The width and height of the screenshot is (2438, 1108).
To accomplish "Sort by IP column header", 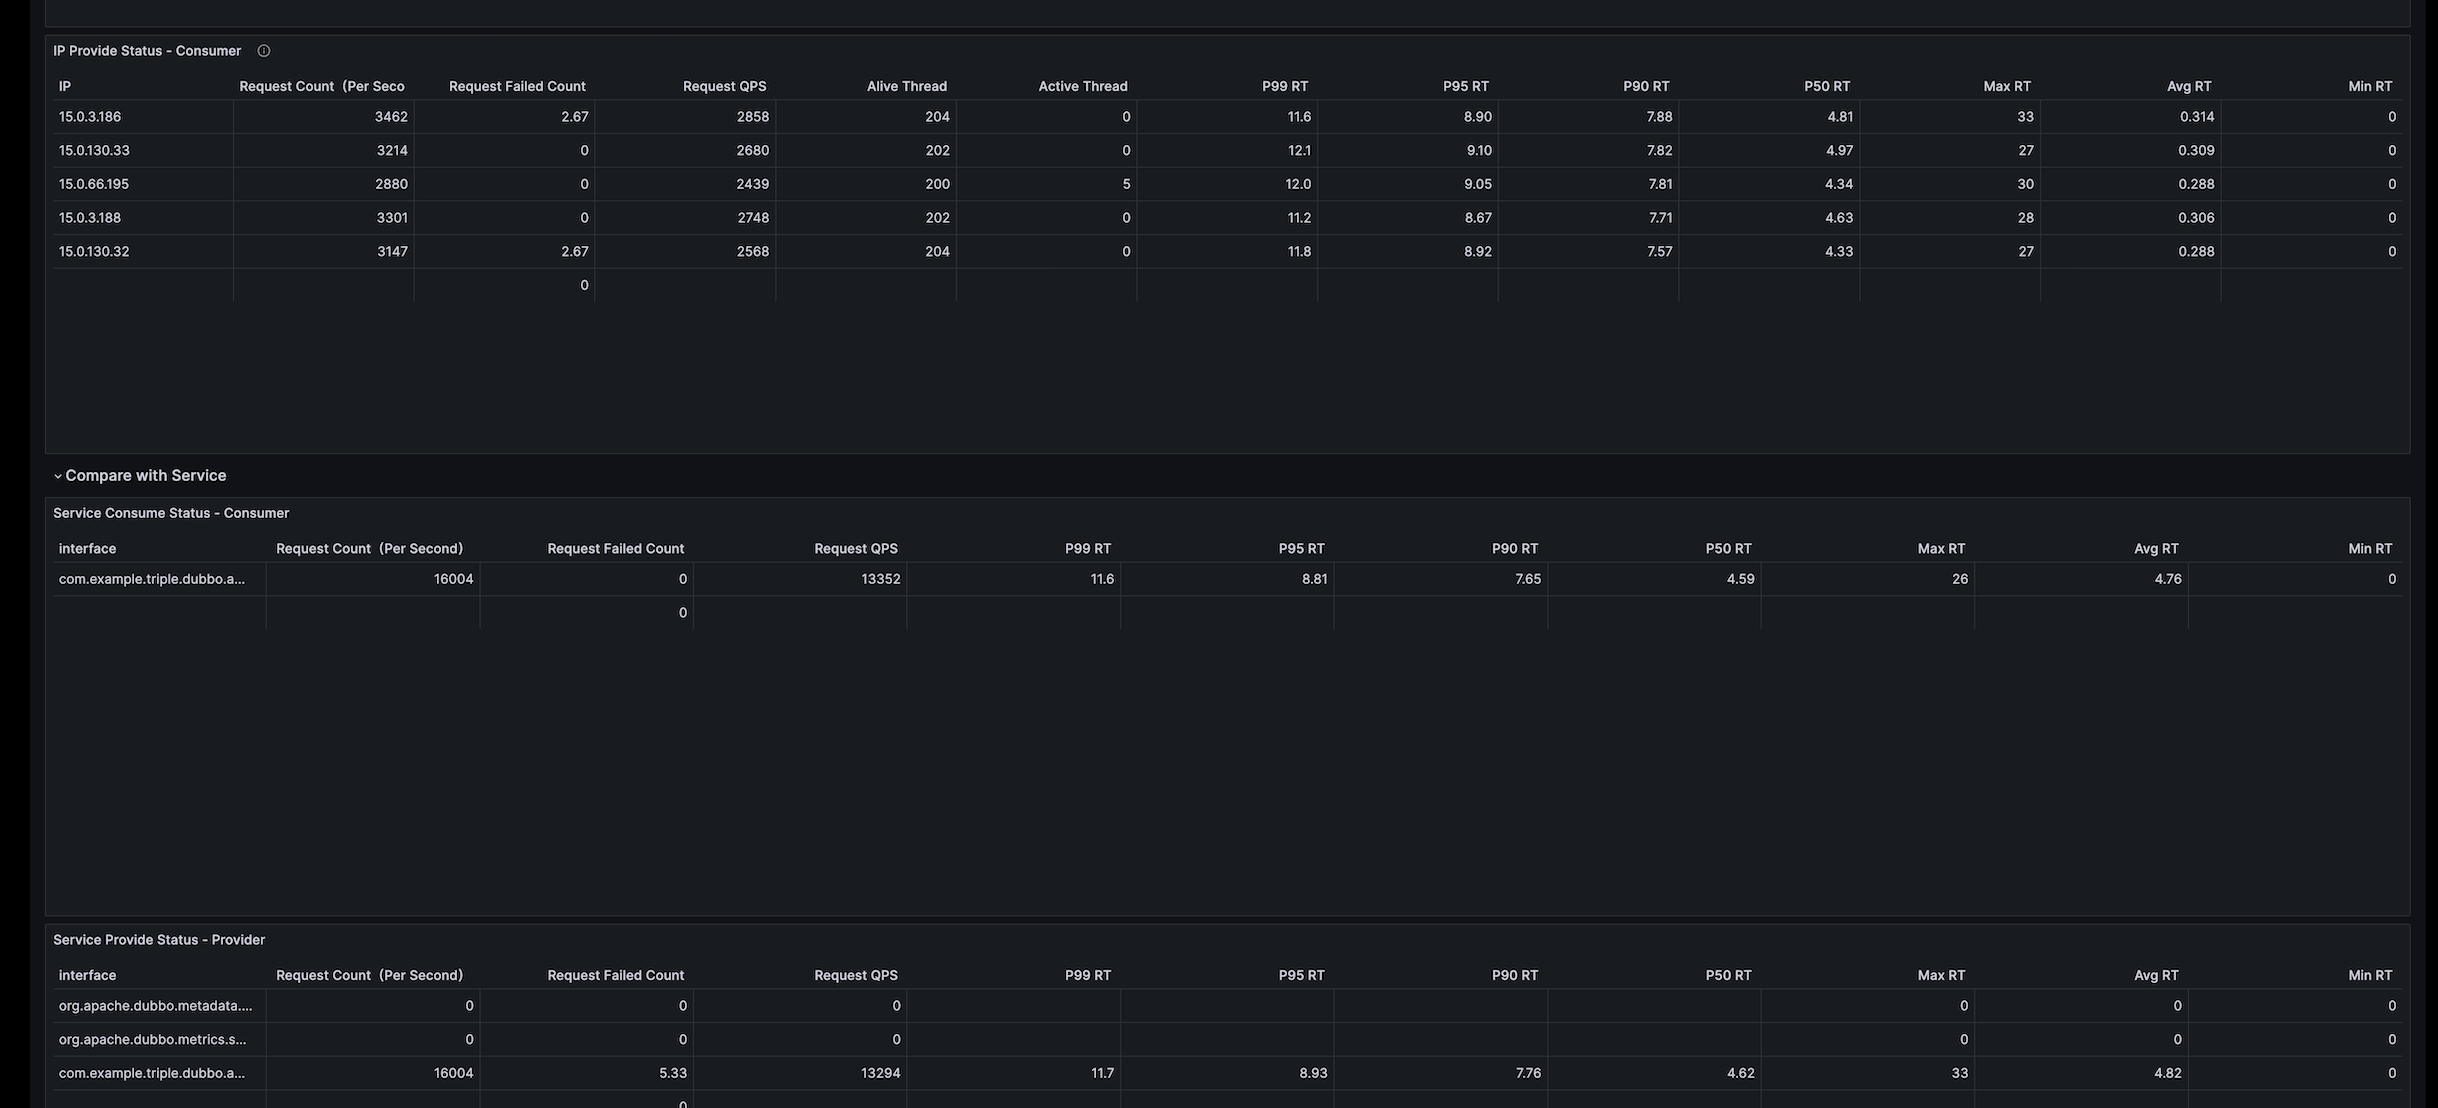I will pos(65,86).
